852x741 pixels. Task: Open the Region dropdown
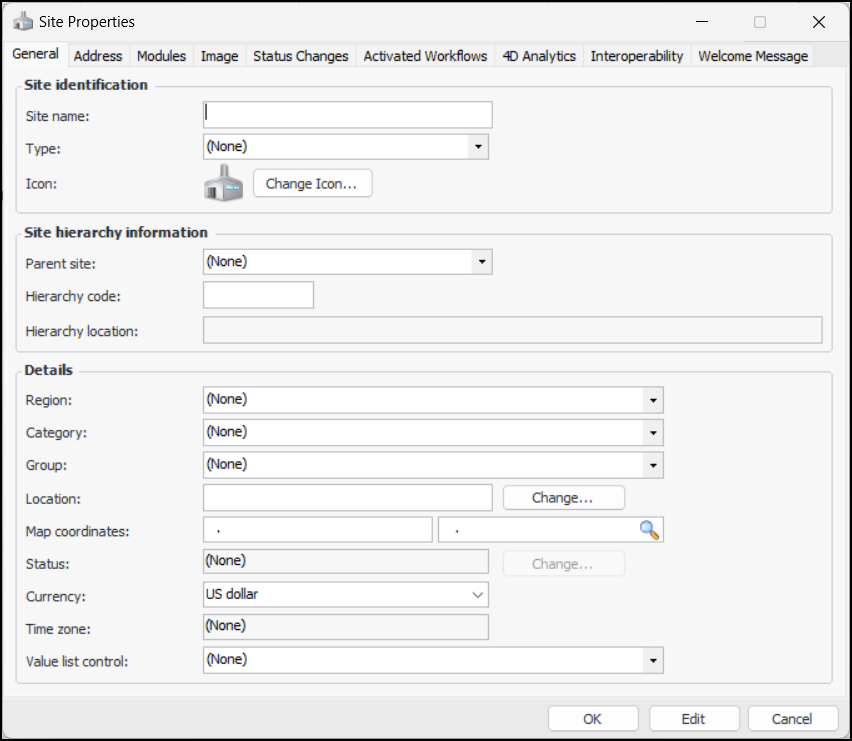[653, 400]
